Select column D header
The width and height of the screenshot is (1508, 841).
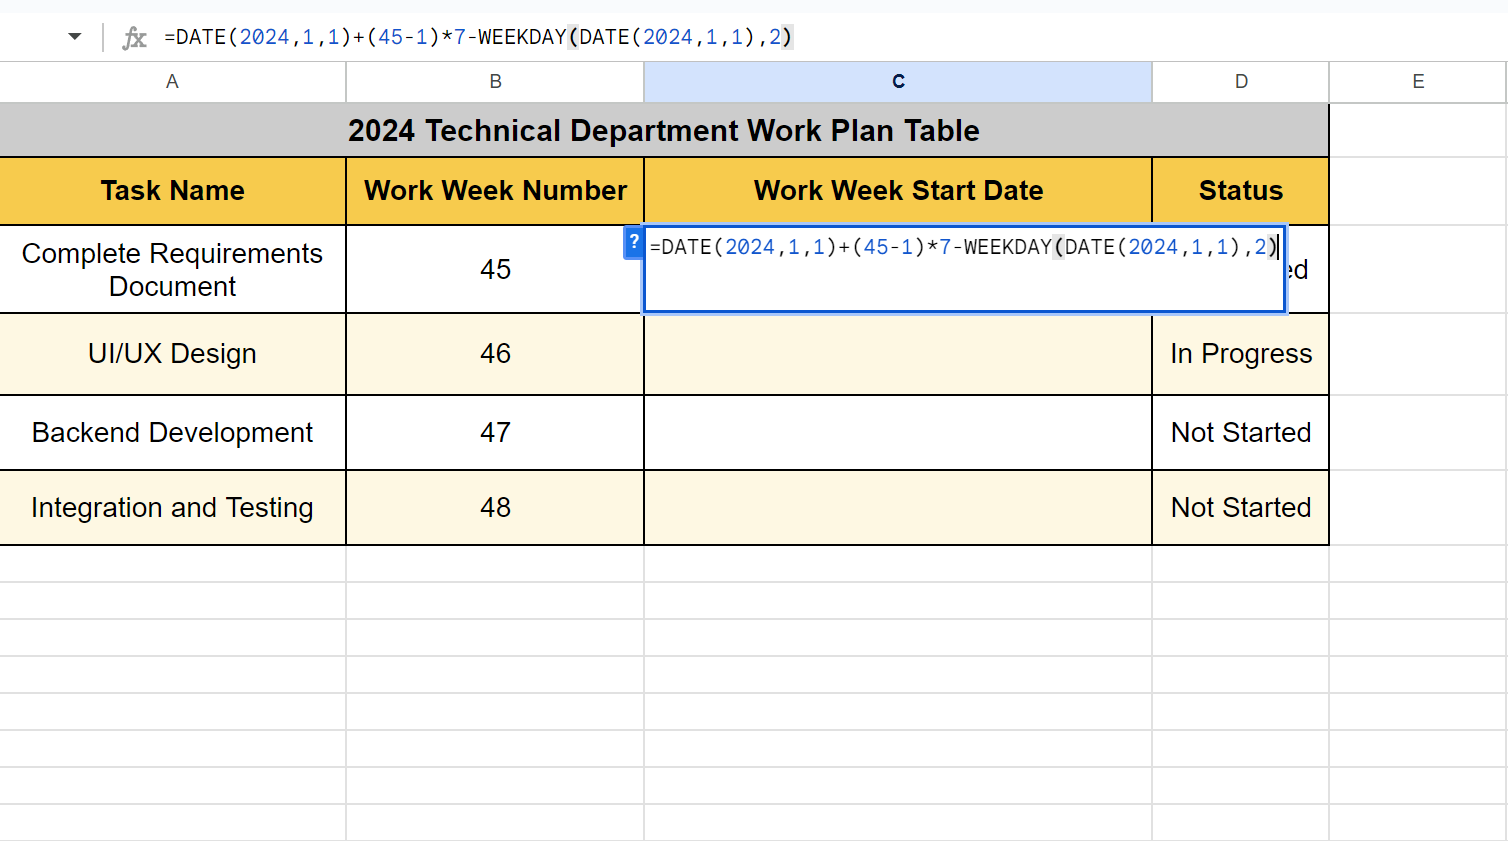click(x=1241, y=82)
